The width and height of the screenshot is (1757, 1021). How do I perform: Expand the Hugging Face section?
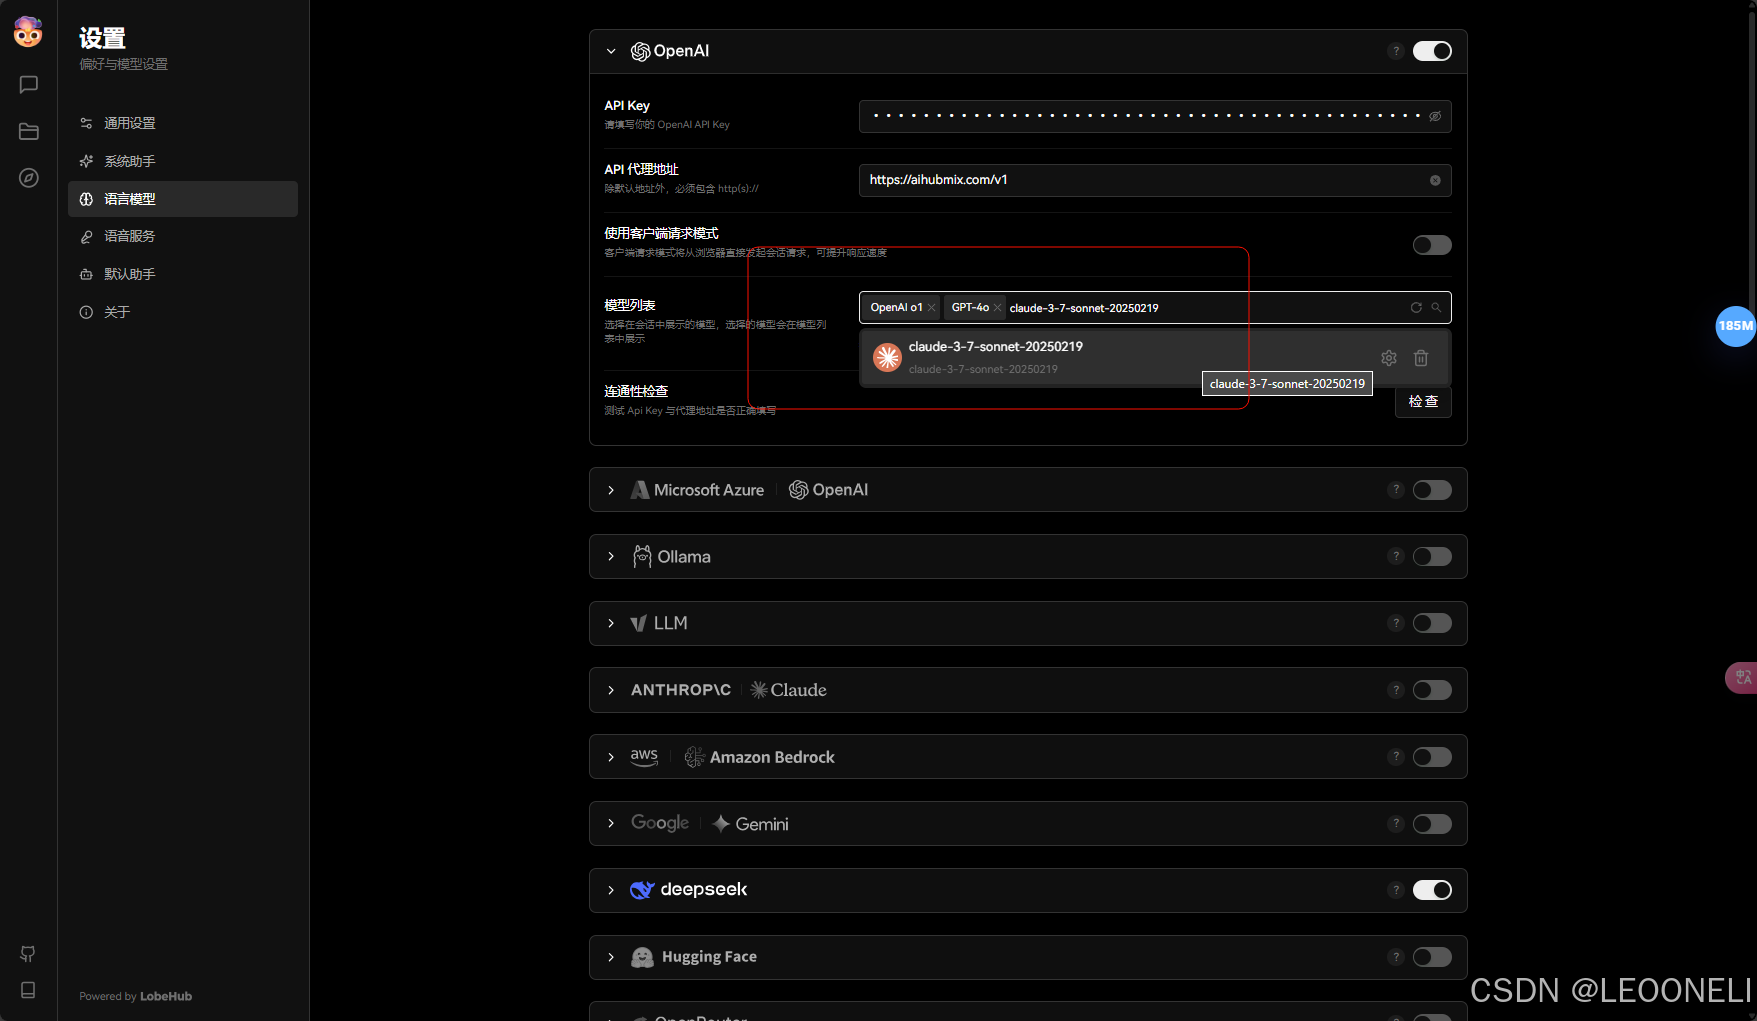(x=611, y=957)
